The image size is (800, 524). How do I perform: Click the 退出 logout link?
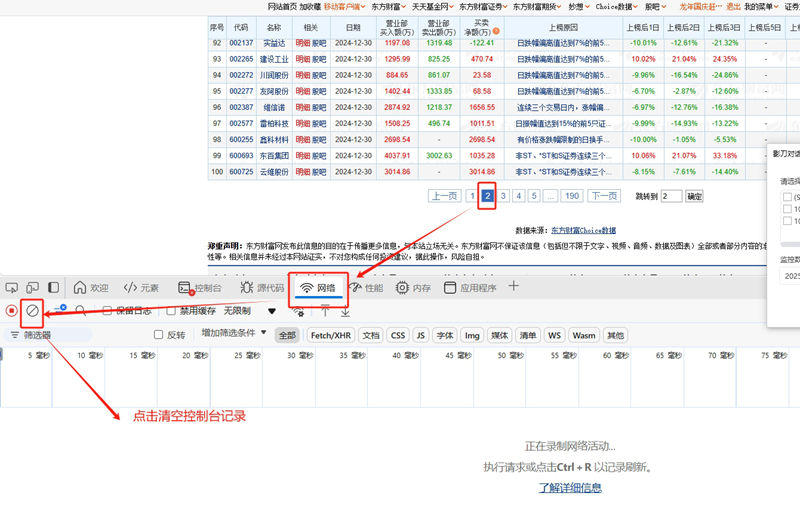[733, 7]
